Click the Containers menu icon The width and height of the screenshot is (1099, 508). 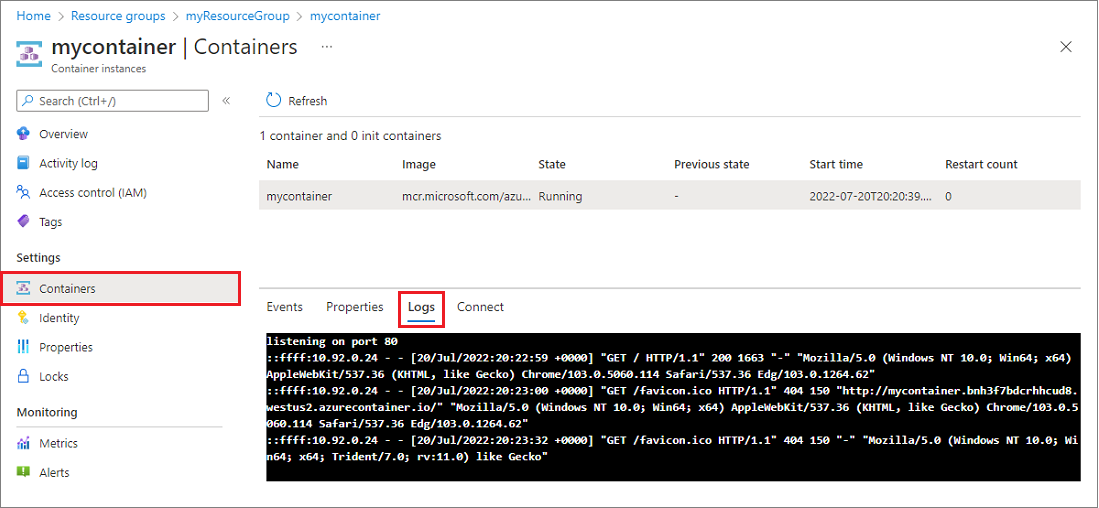click(24, 289)
